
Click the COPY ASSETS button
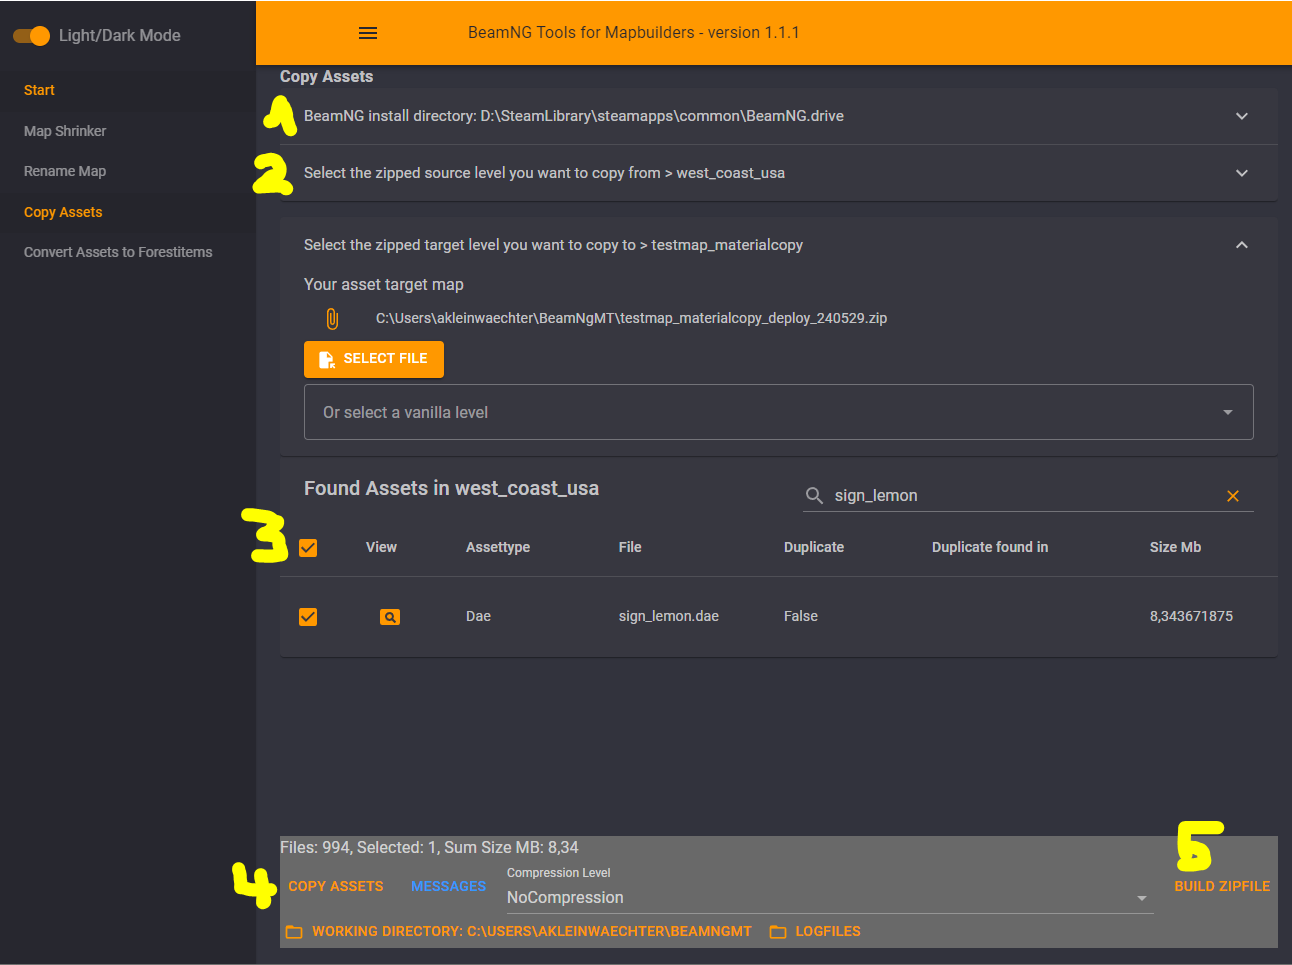click(336, 887)
